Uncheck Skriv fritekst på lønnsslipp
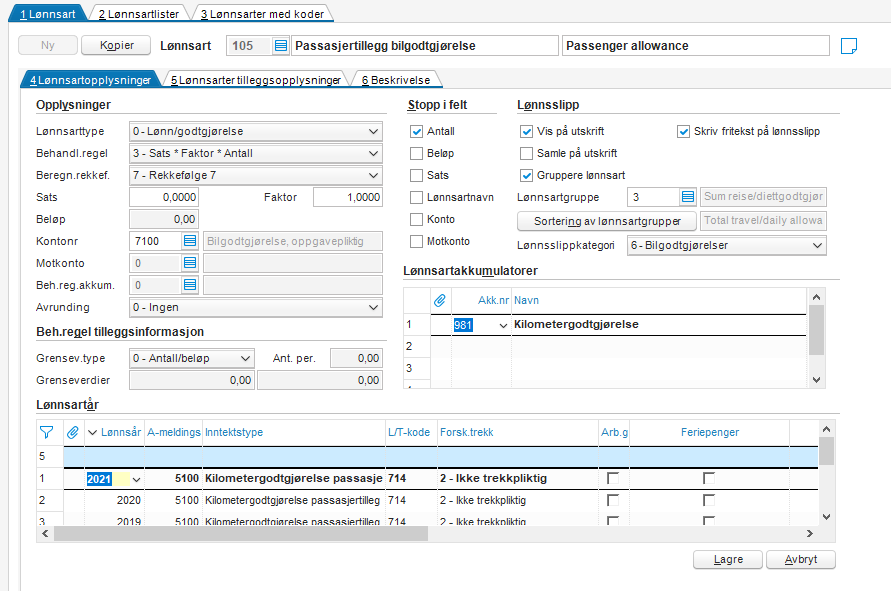Screen dimensions: 891x591 pyautogui.click(x=684, y=131)
